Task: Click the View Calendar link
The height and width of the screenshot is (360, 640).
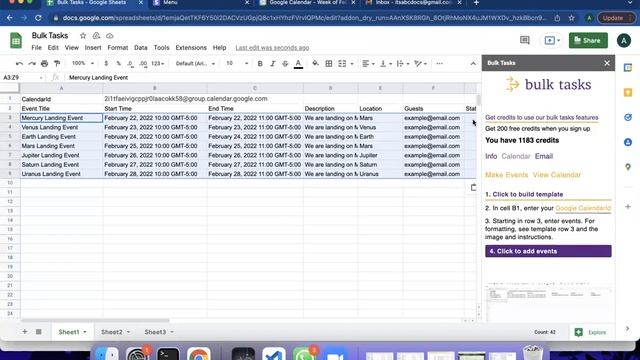Action: pyautogui.click(x=557, y=175)
